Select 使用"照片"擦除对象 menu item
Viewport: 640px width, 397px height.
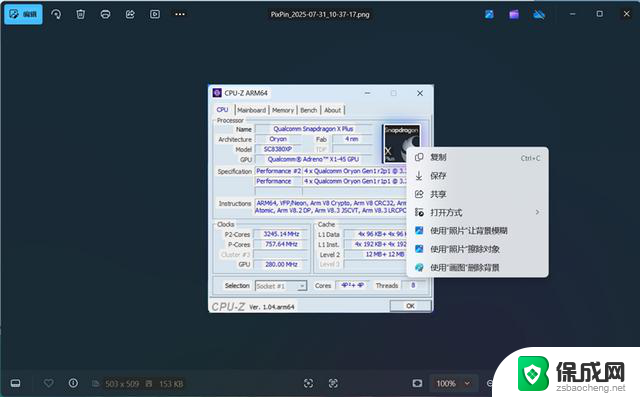477,249
